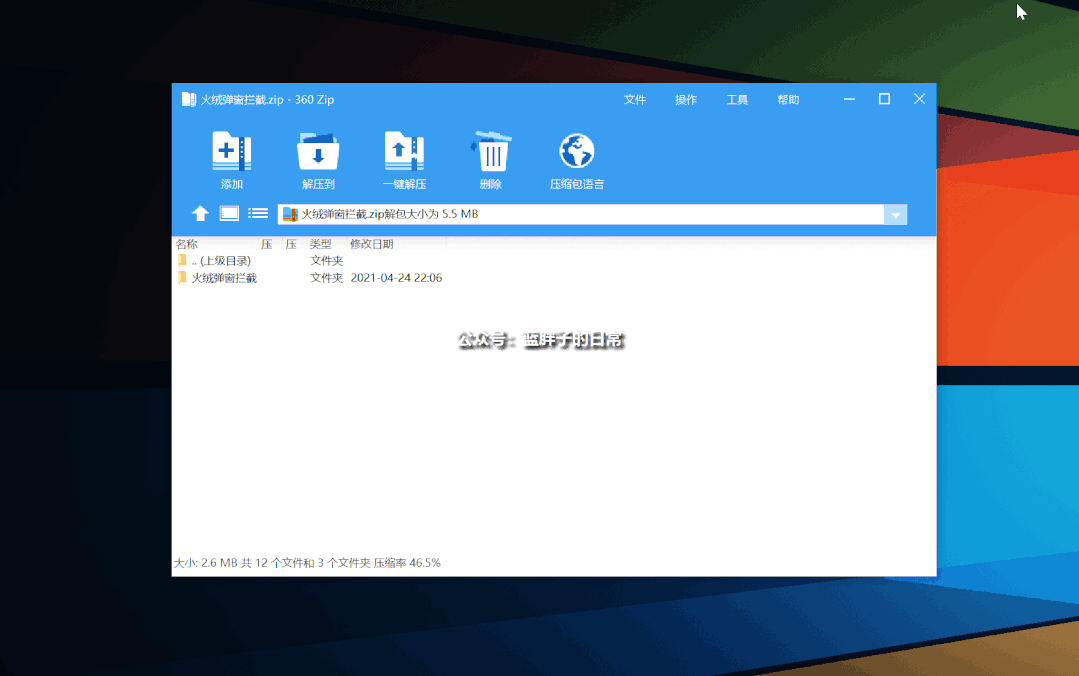This screenshot has width=1079, height=676.
Task: Switch to large icon view mode
Action: [229, 214]
